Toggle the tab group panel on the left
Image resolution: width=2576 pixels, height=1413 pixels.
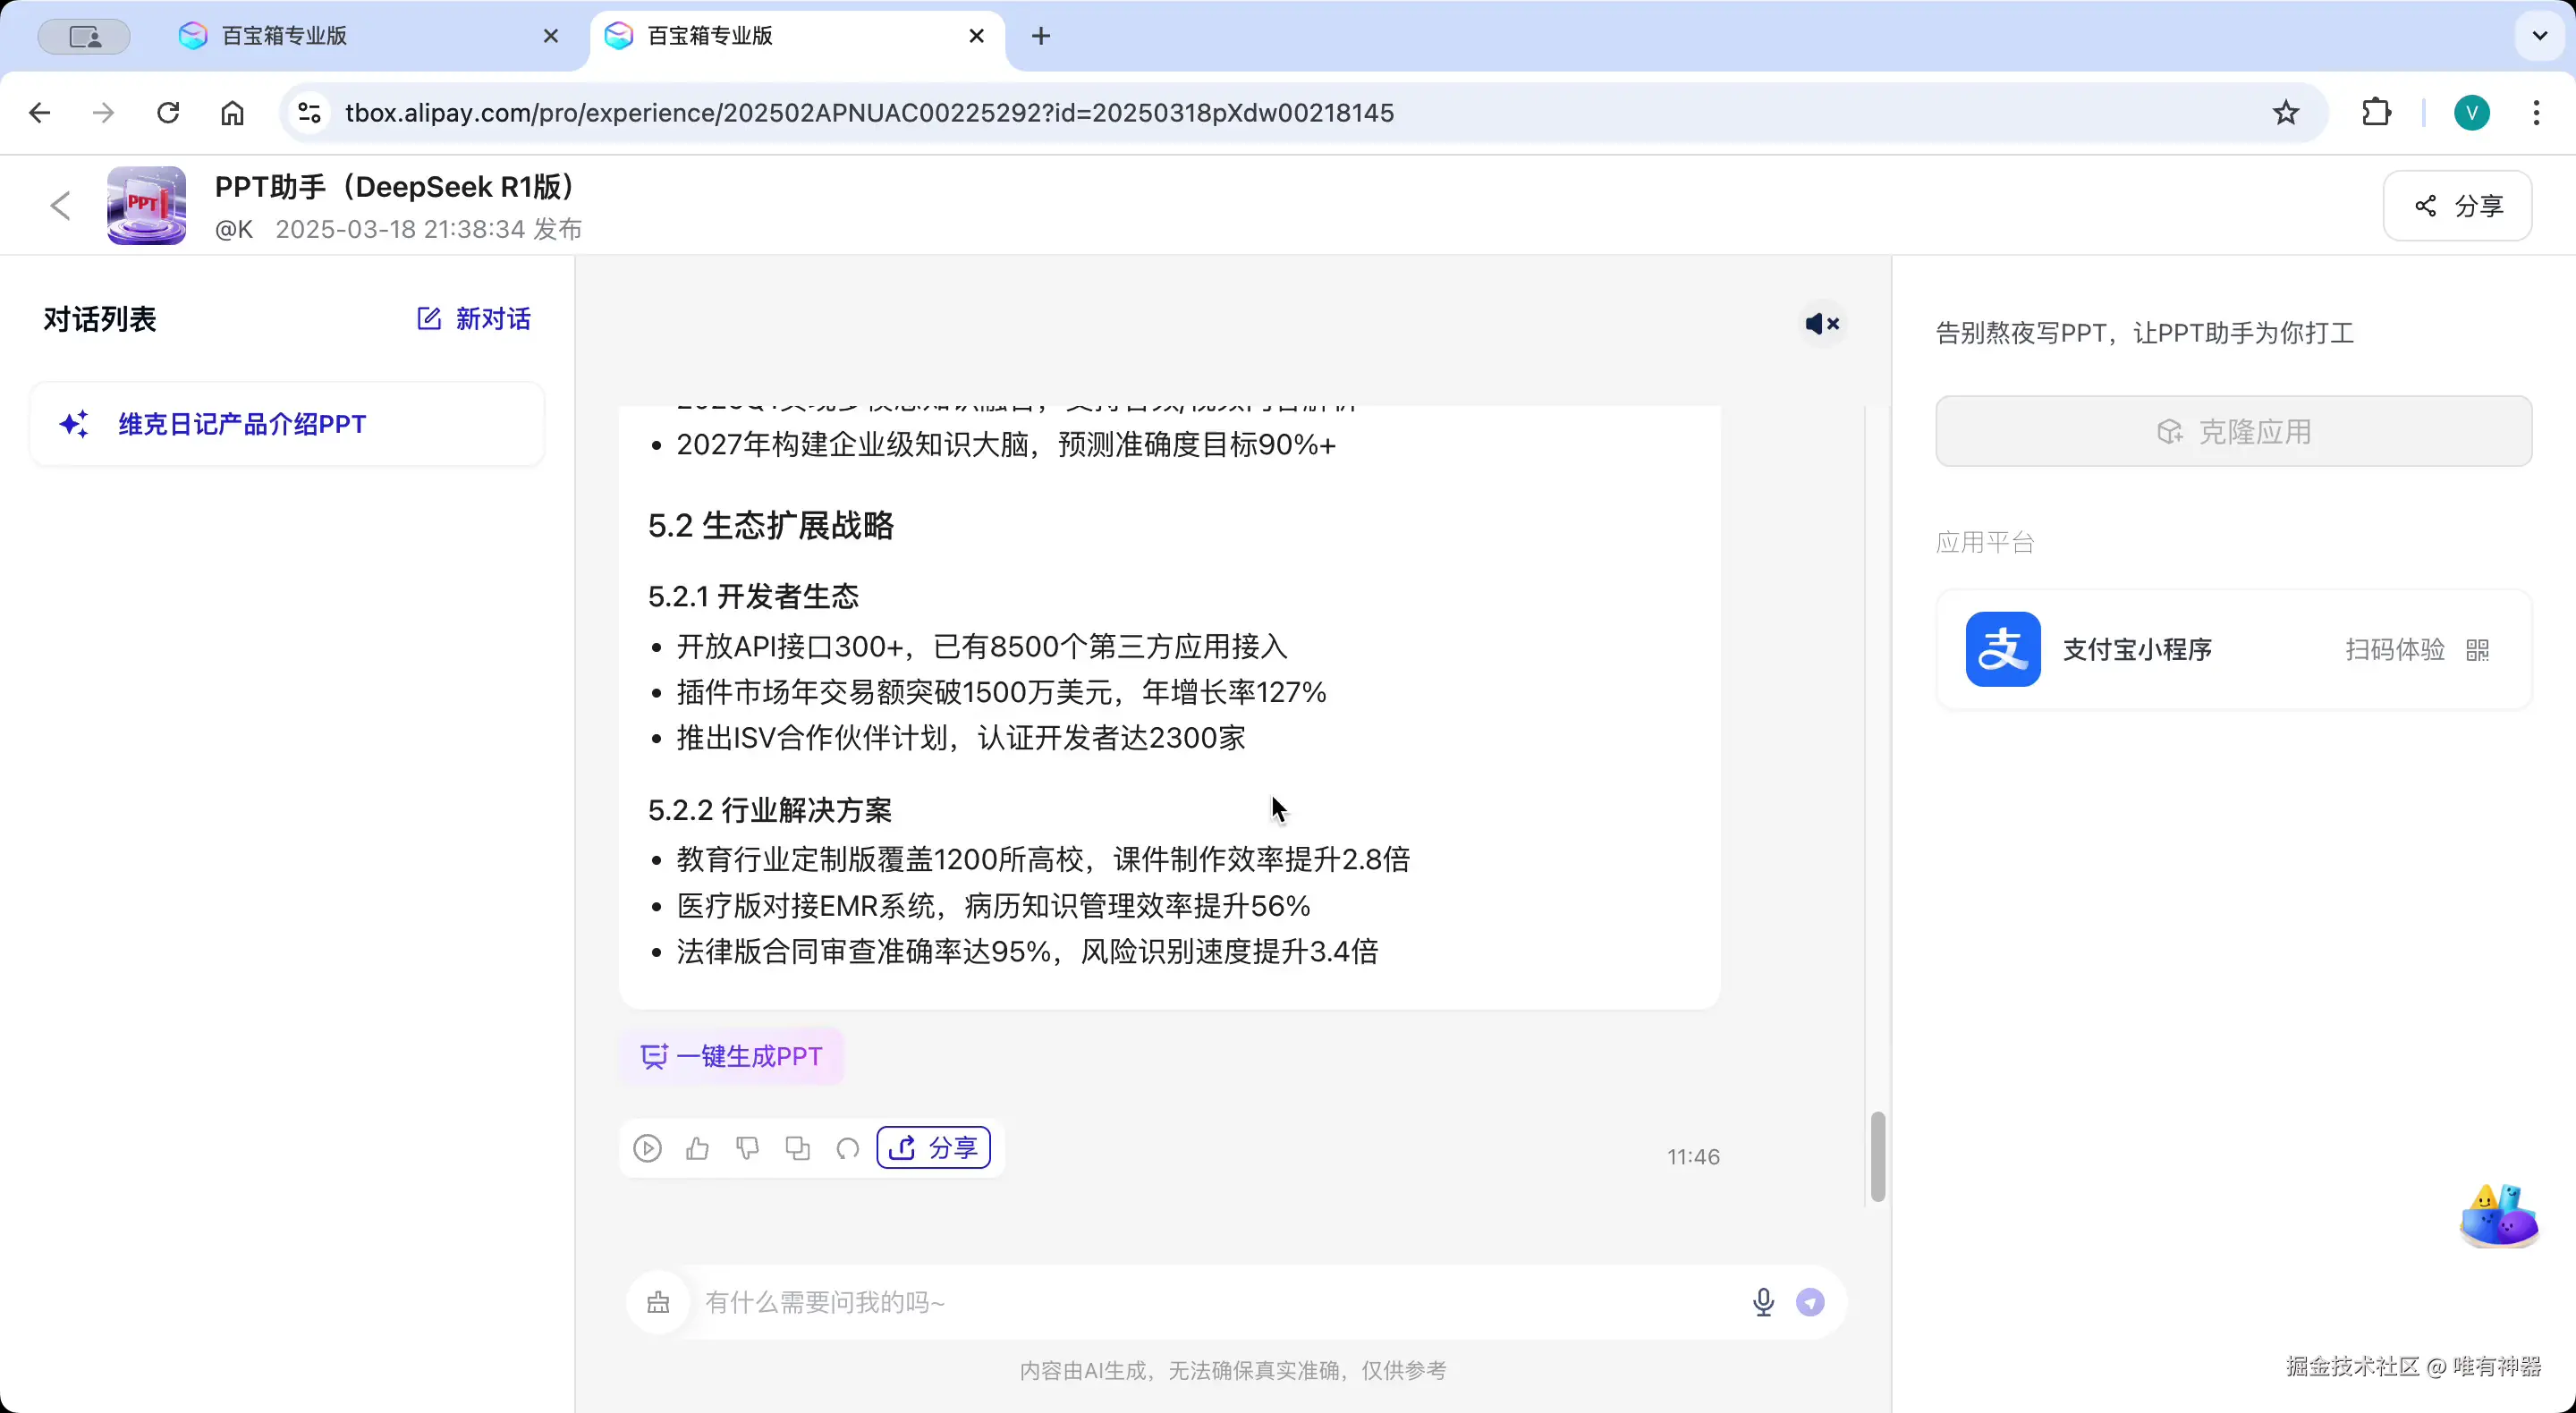[x=83, y=36]
